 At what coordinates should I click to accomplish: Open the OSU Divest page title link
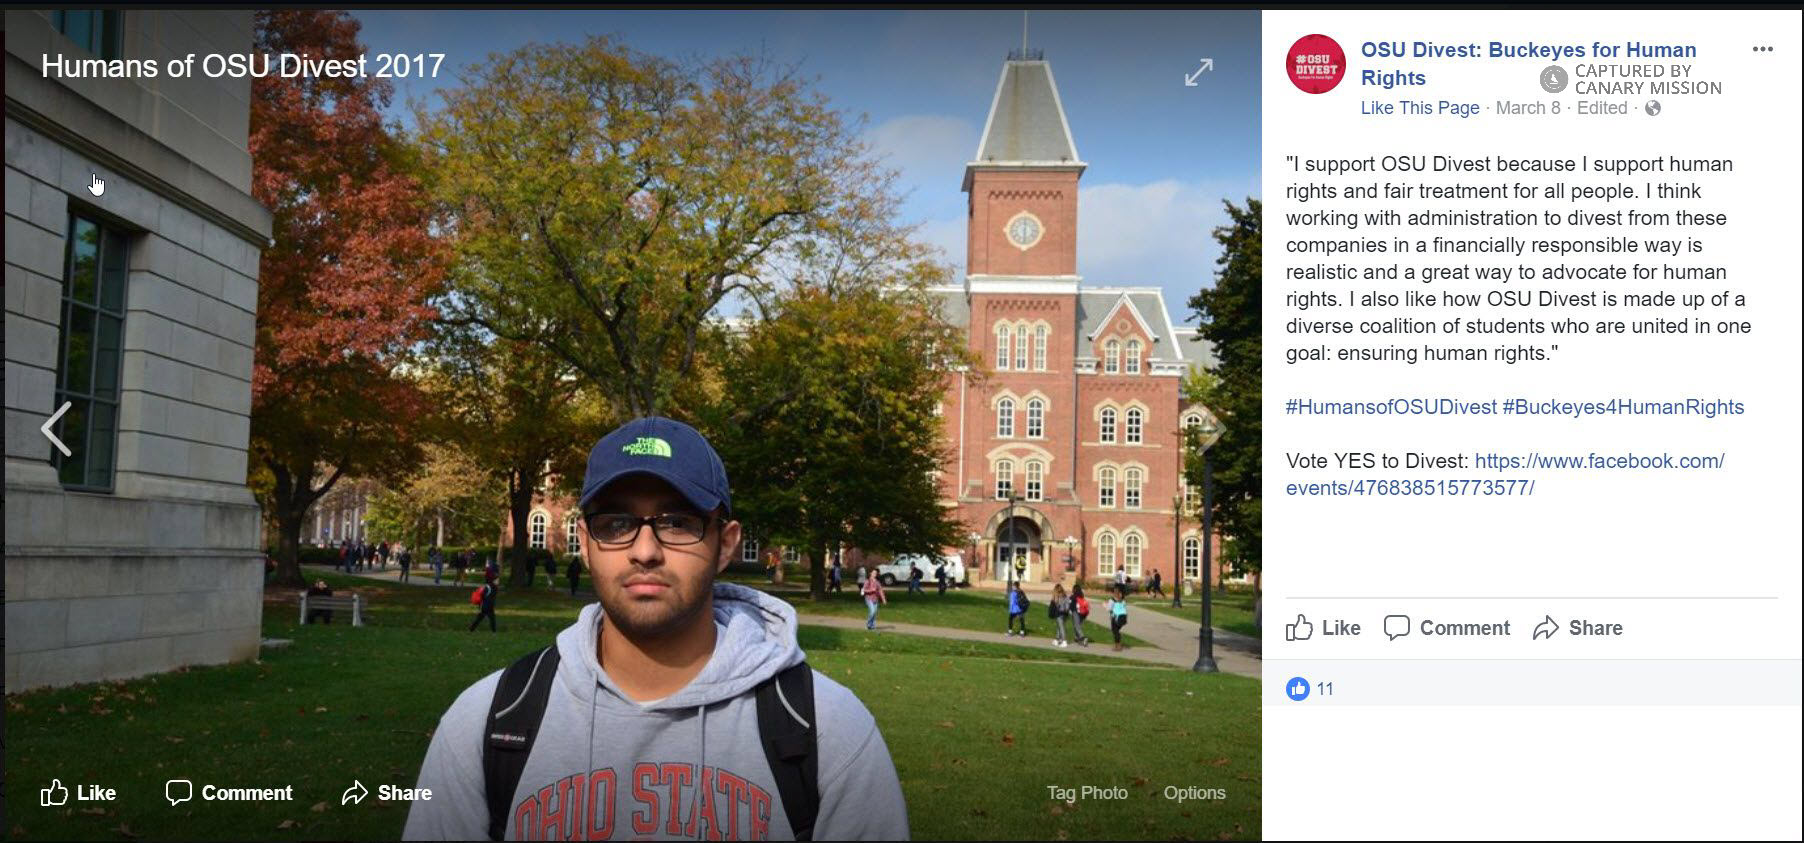1528,50
